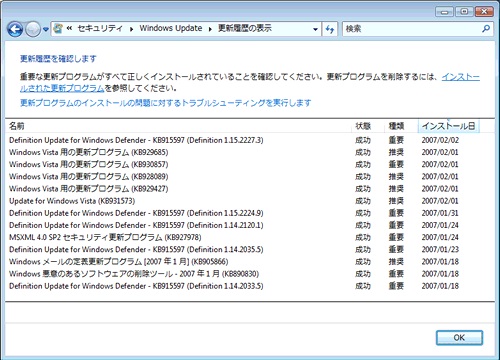Select Defender Definition 1.14.2033.5 row
The image size is (500, 360).
[x=250, y=286]
